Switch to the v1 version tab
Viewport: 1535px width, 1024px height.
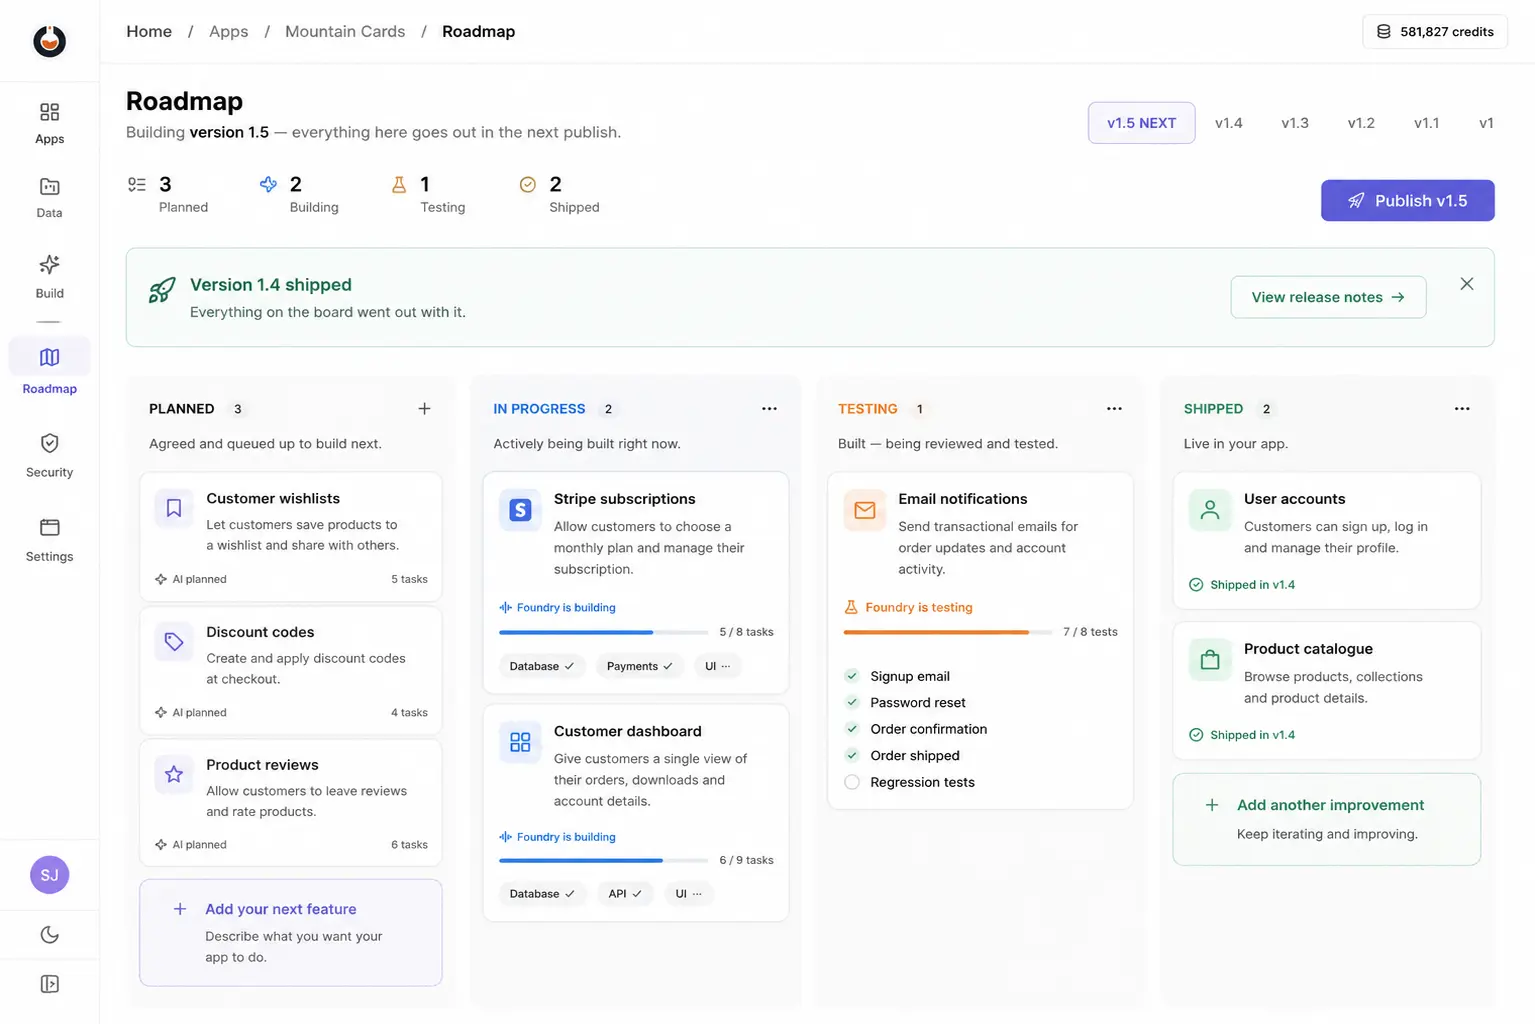(x=1486, y=123)
